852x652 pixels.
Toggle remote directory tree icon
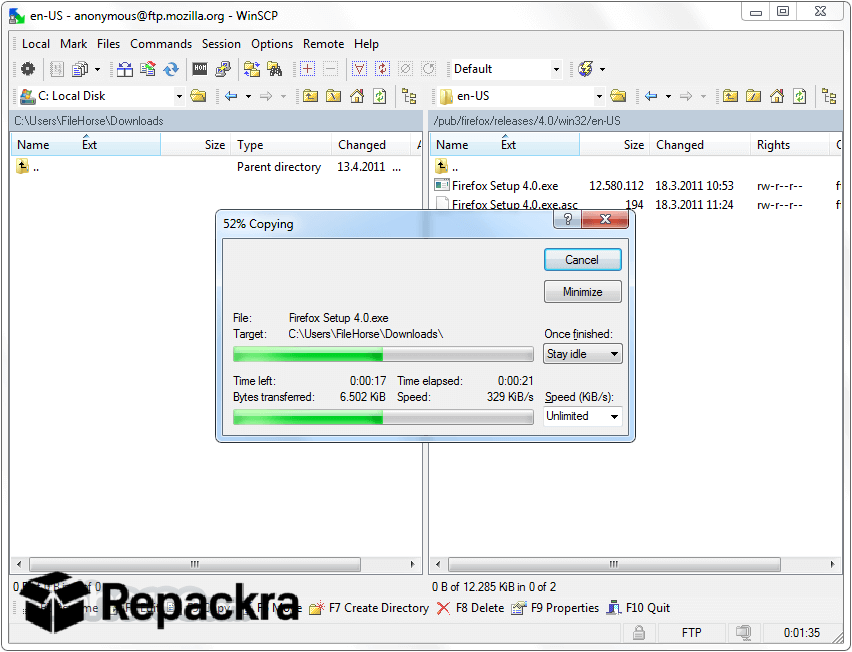[829, 96]
